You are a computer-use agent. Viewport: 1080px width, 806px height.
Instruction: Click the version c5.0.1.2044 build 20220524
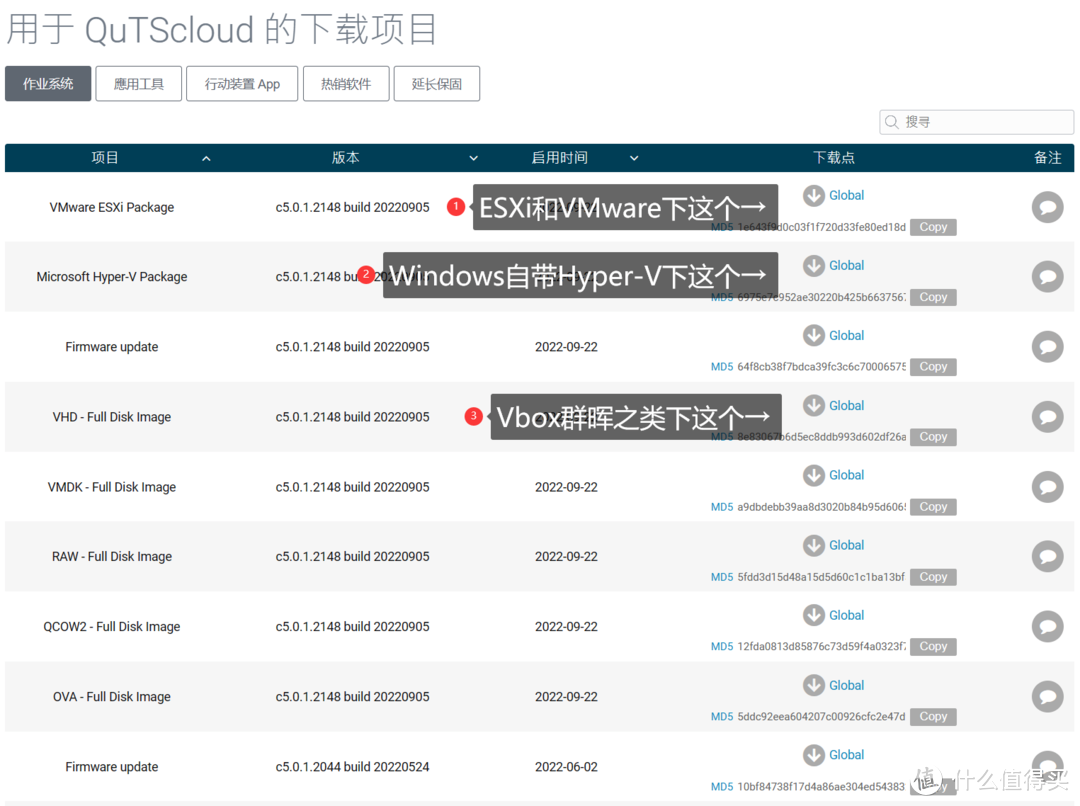[x=352, y=767]
